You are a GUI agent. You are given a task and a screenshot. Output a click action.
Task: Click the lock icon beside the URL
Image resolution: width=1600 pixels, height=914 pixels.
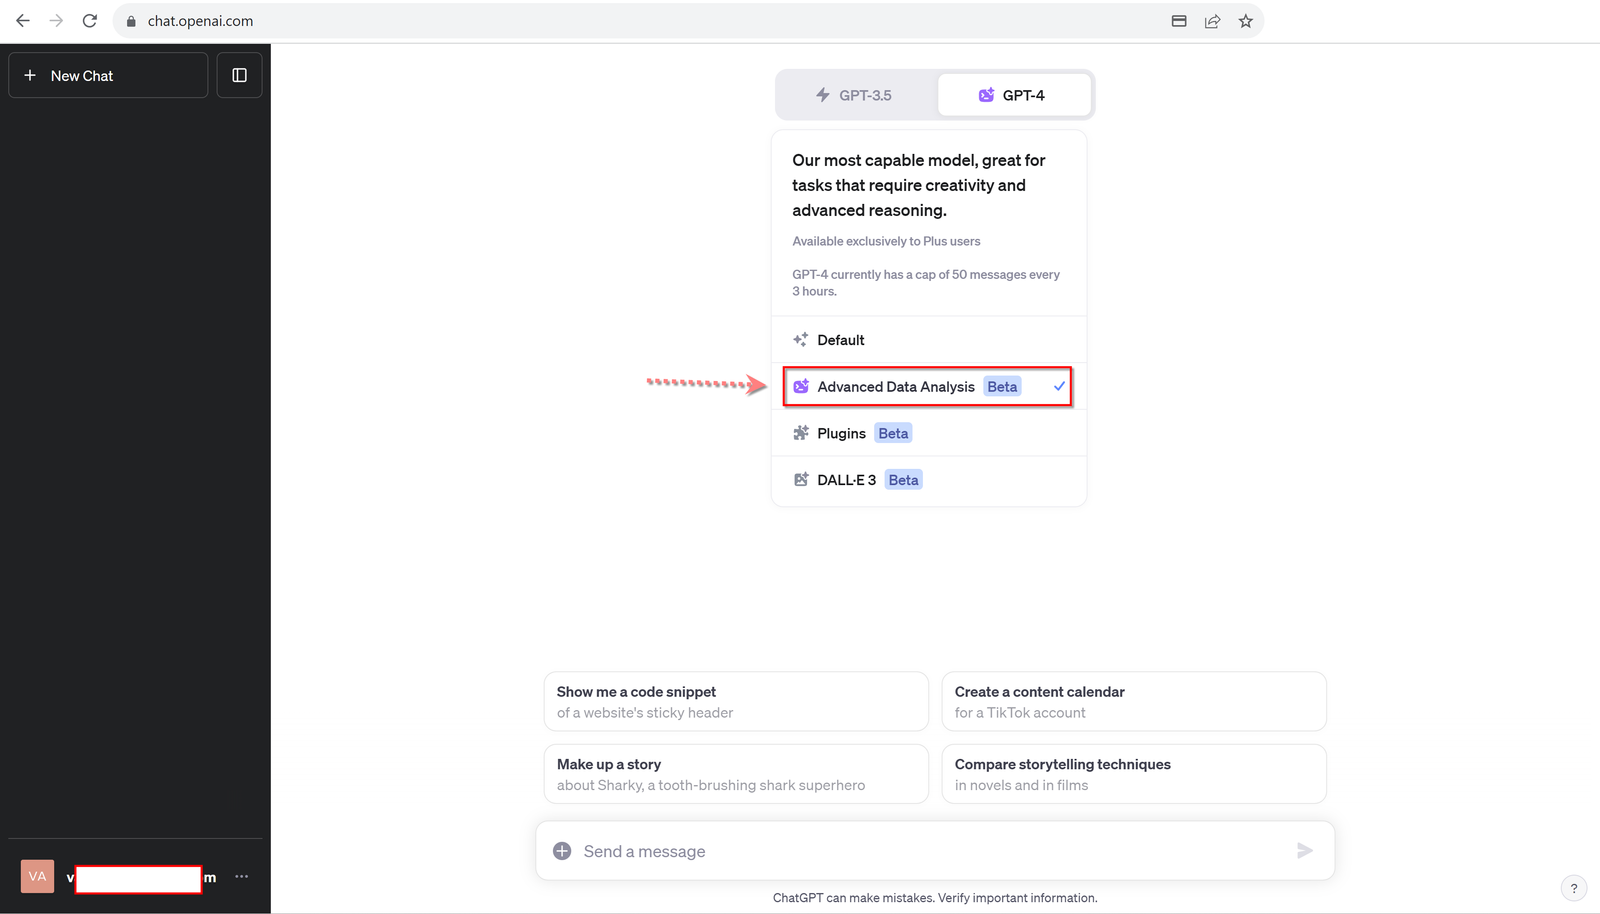(131, 21)
